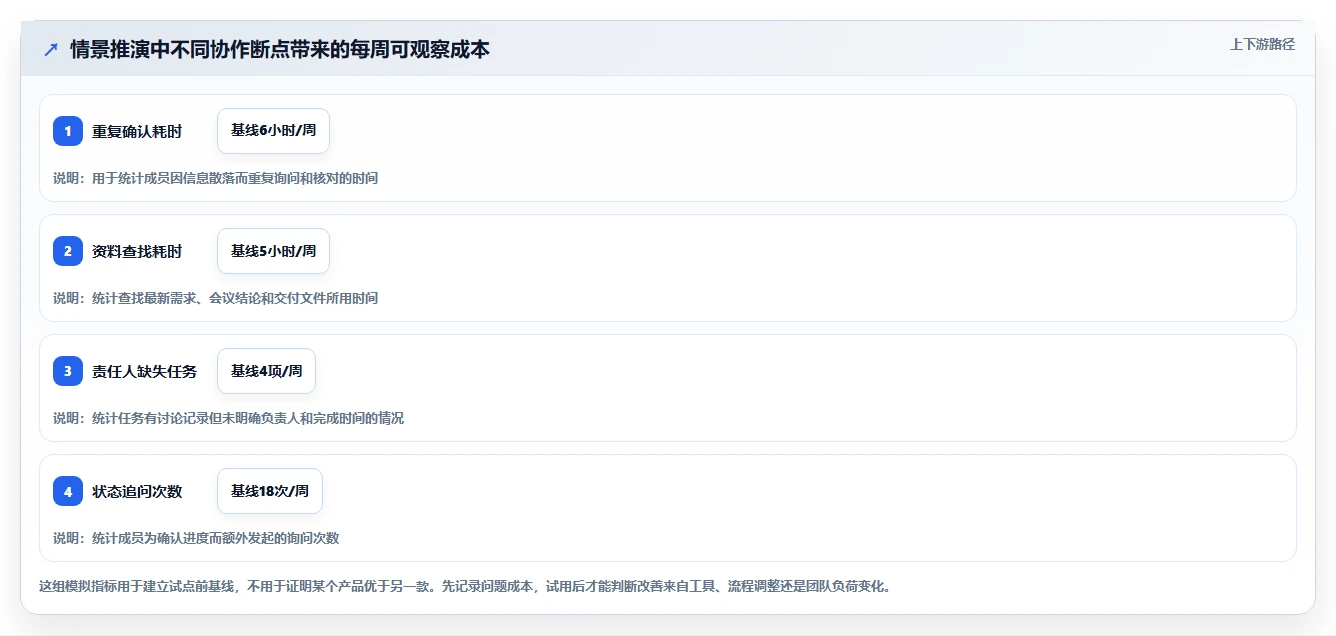Select the 基线18次/周 pill
Screen dimensions: 1336x636
coord(270,491)
